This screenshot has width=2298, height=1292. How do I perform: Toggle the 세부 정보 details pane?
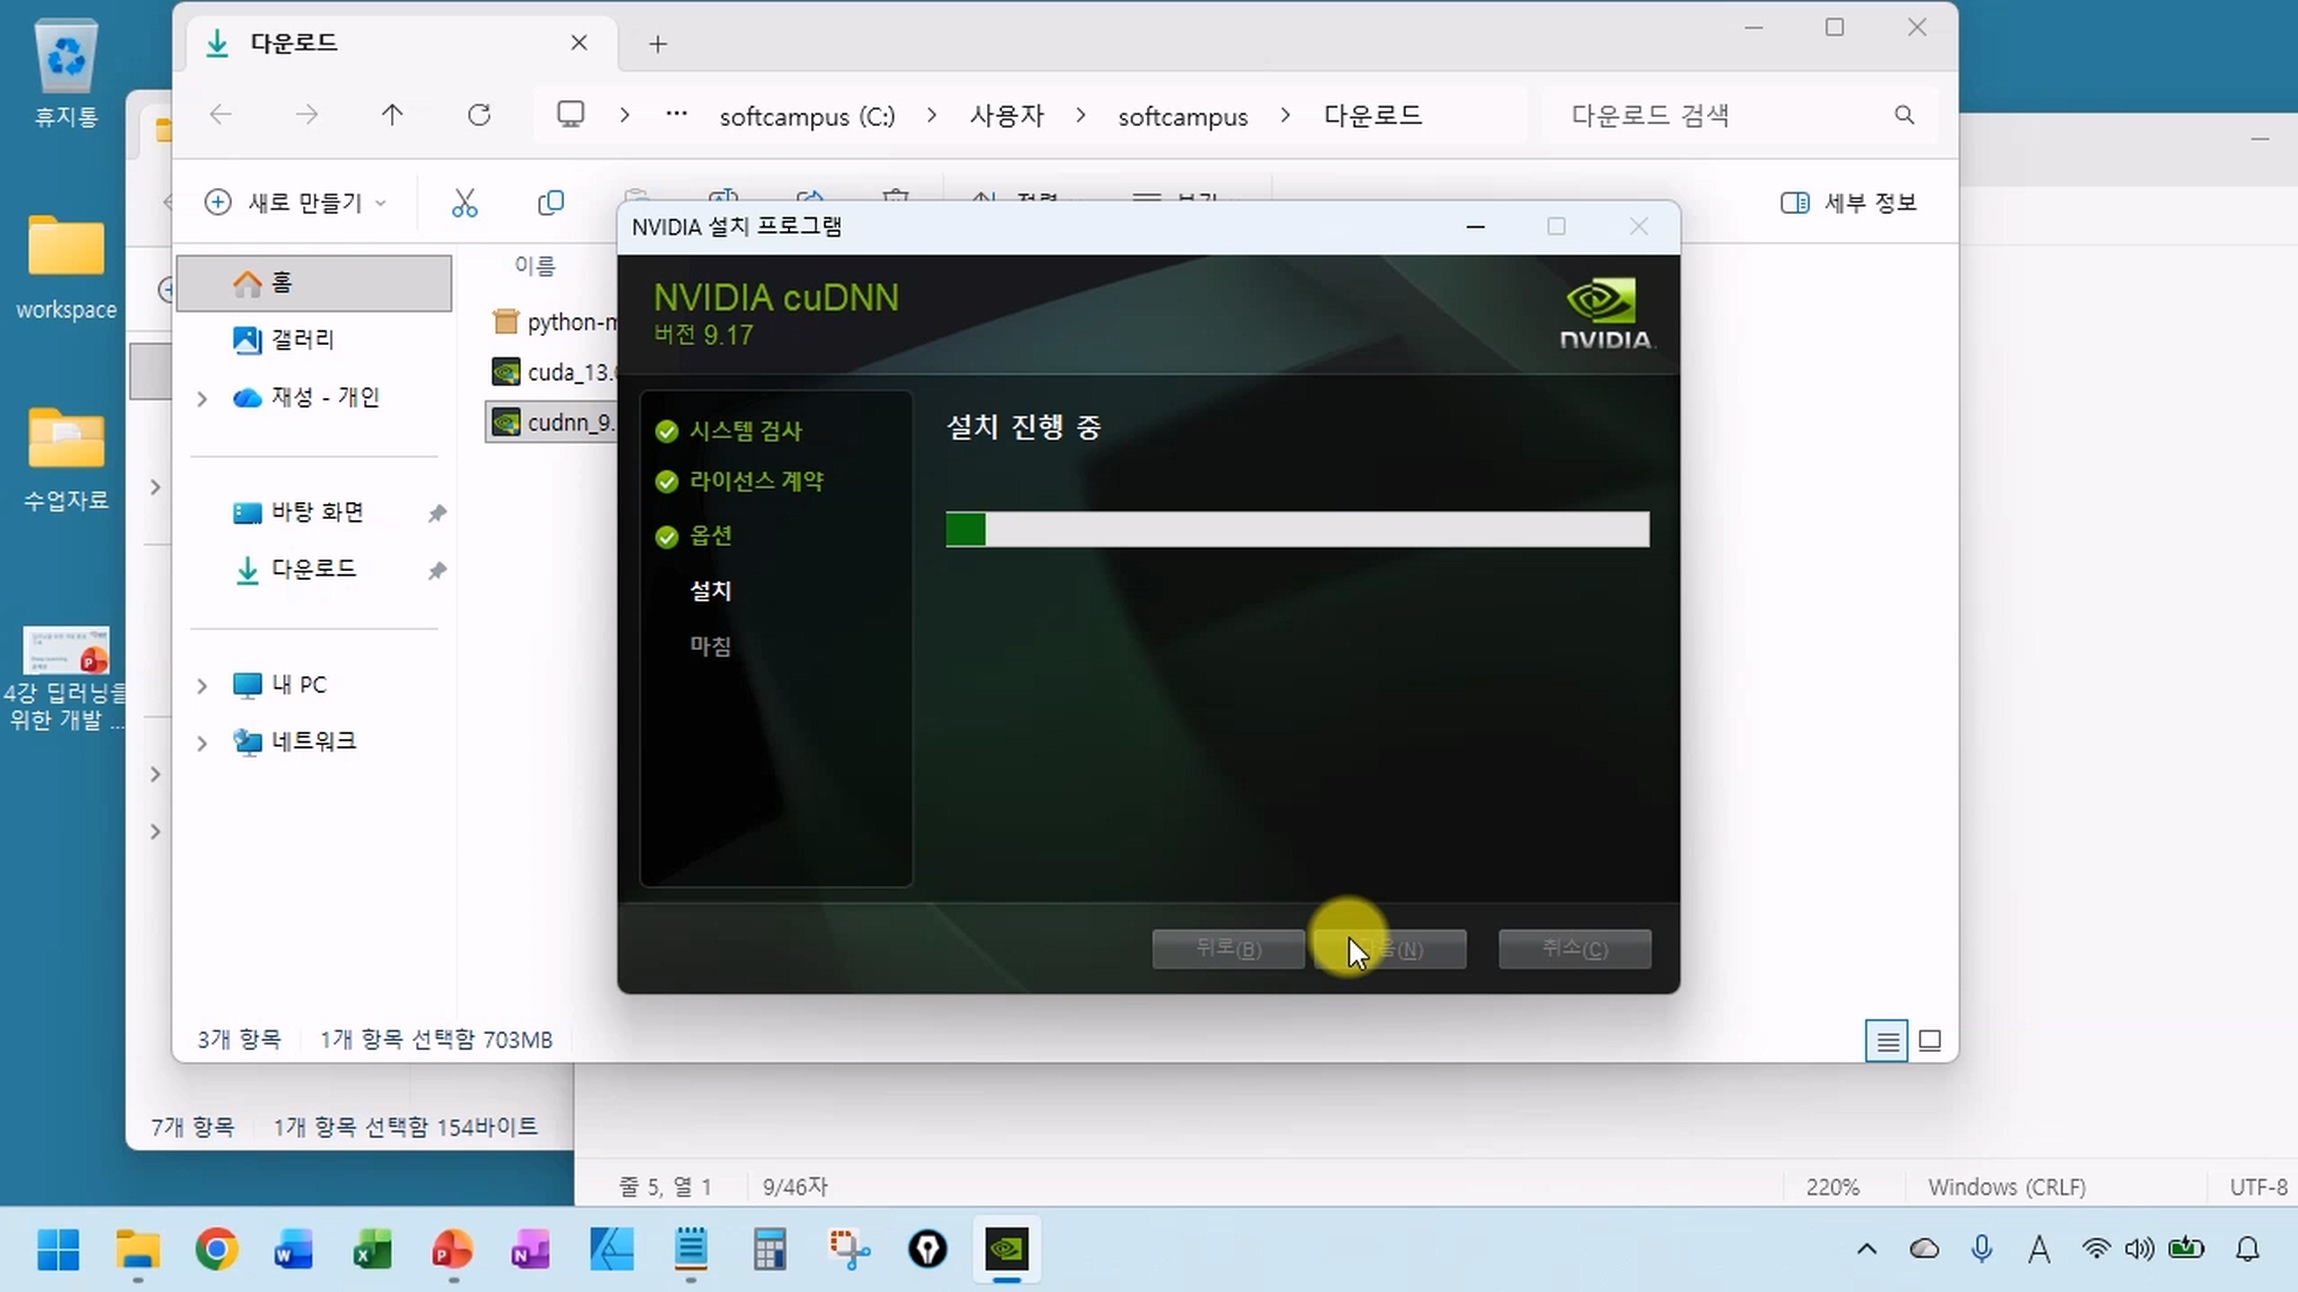coord(1848,203)
